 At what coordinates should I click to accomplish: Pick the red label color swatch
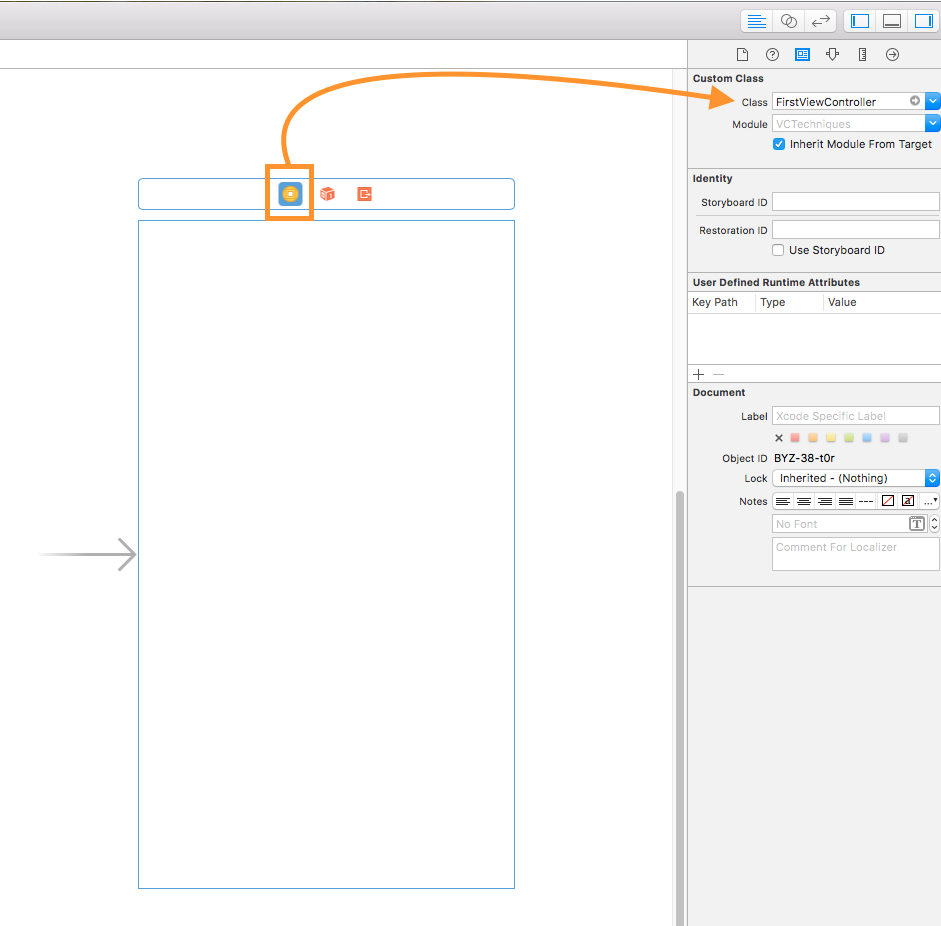click(795, 438)
